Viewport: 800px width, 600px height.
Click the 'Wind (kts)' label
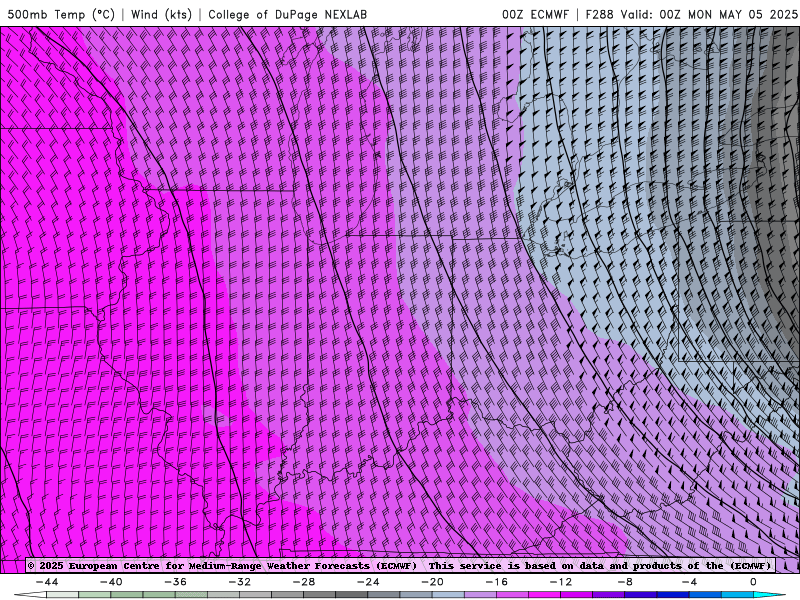pyautogui.click(x=161, y=14)
